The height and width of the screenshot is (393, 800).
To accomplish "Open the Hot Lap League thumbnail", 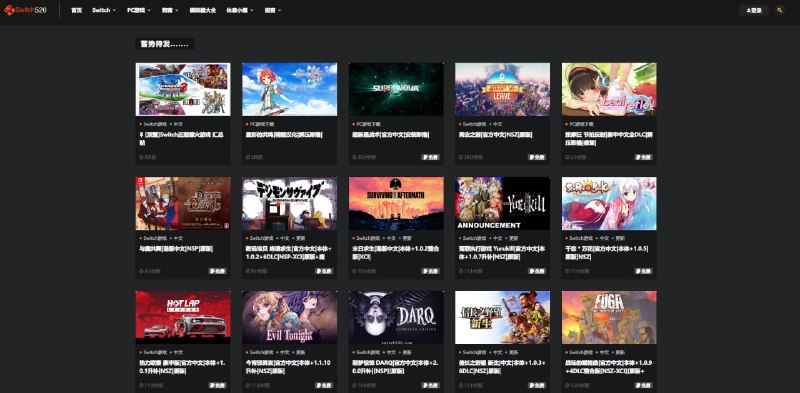I will click(x=183, y=317).
